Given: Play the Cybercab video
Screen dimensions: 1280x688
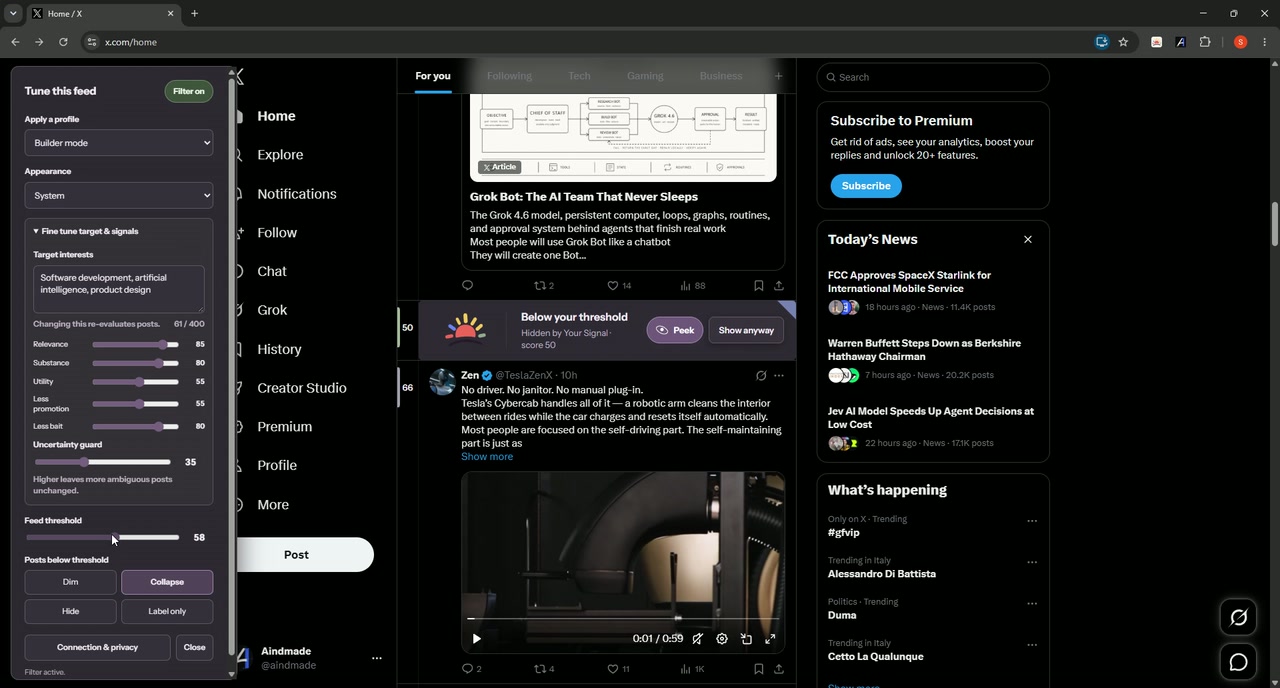Looking at the screenshot, I should 476,639.
